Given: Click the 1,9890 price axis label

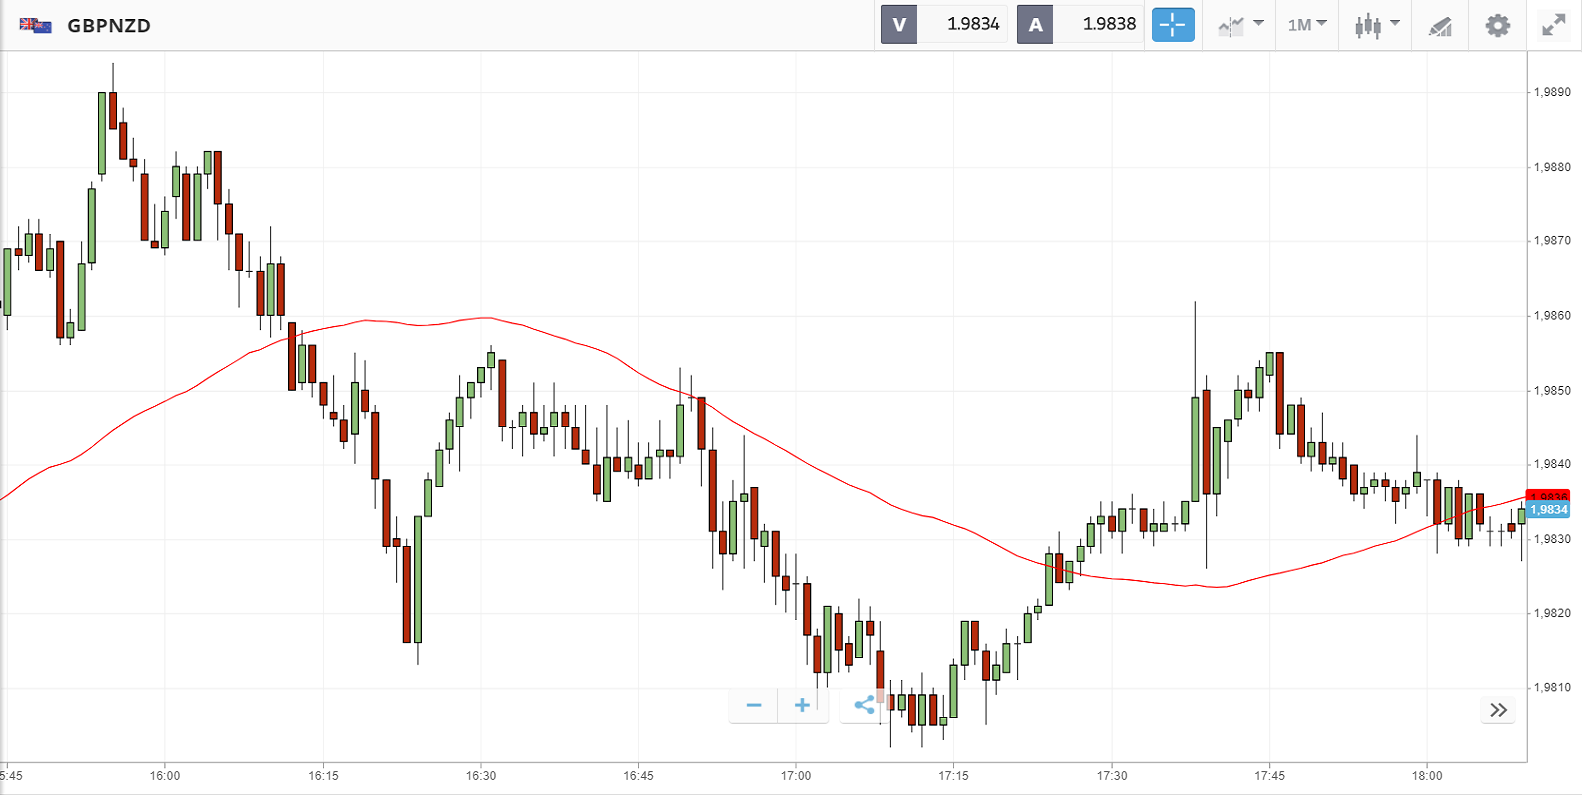Looking at the screenshot, I should coord(1552,92).
